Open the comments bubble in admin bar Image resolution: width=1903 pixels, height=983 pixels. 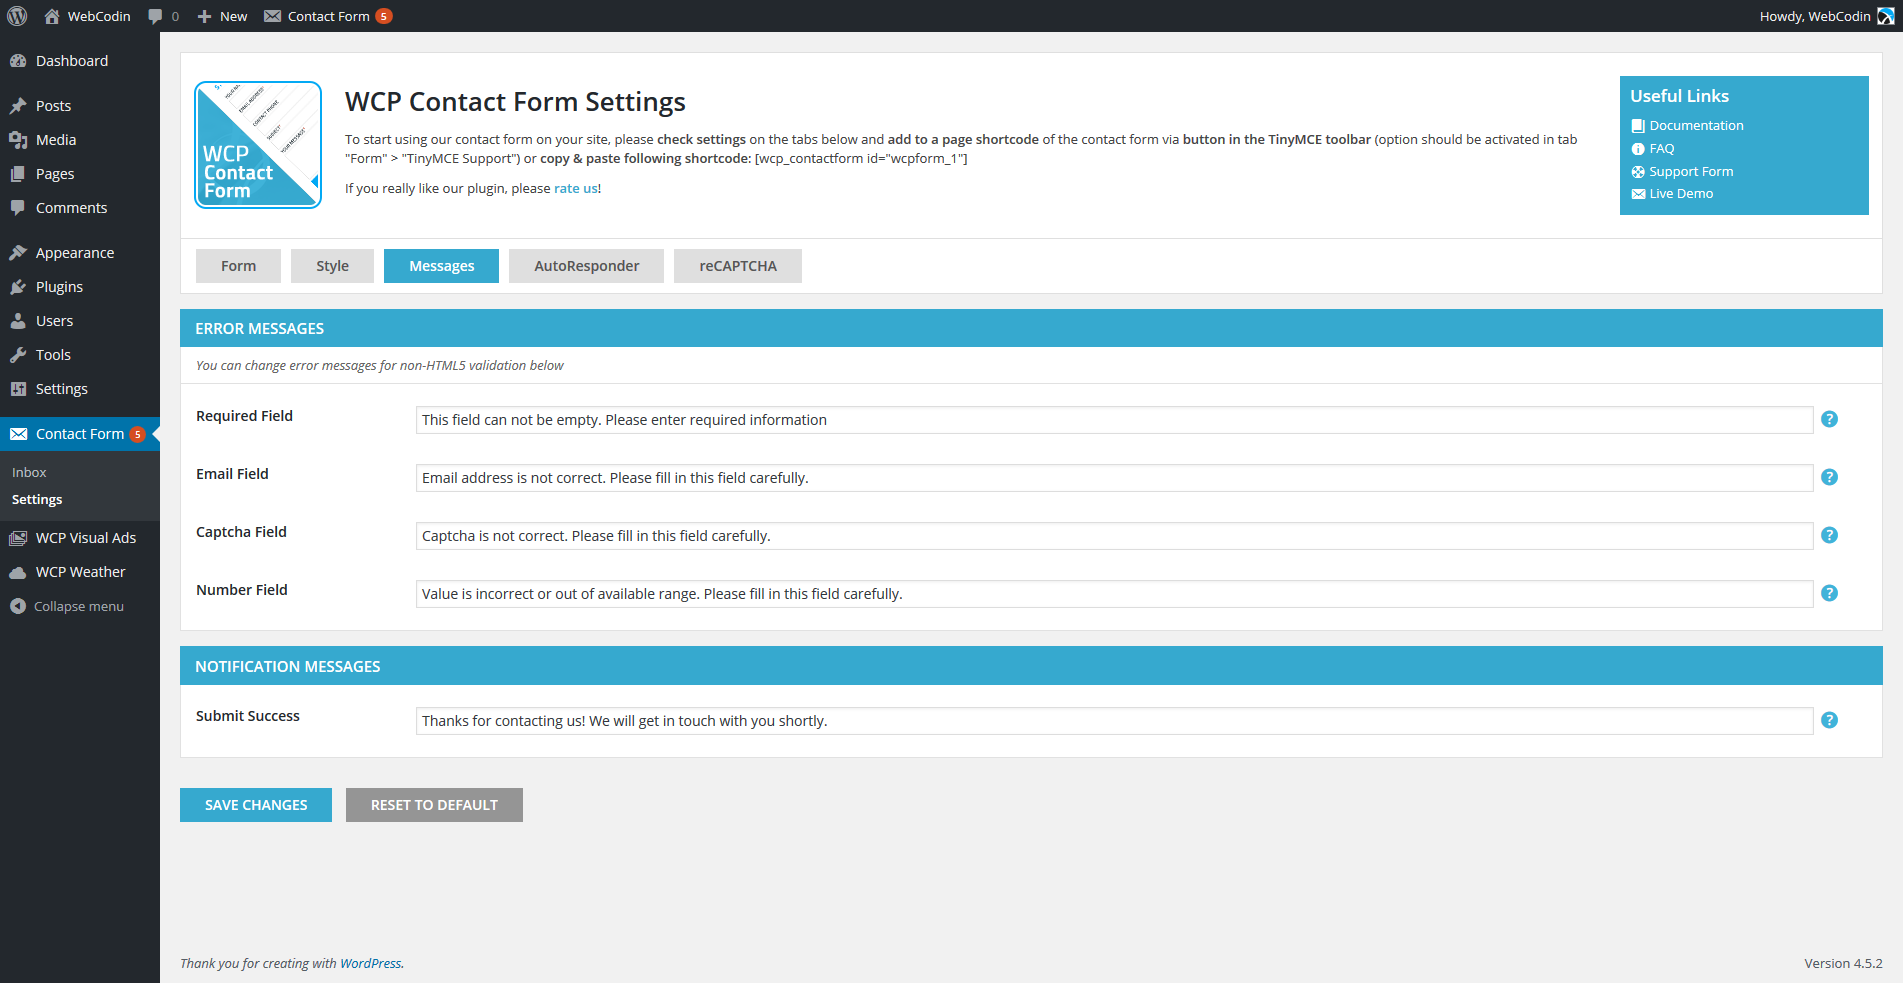163,16
